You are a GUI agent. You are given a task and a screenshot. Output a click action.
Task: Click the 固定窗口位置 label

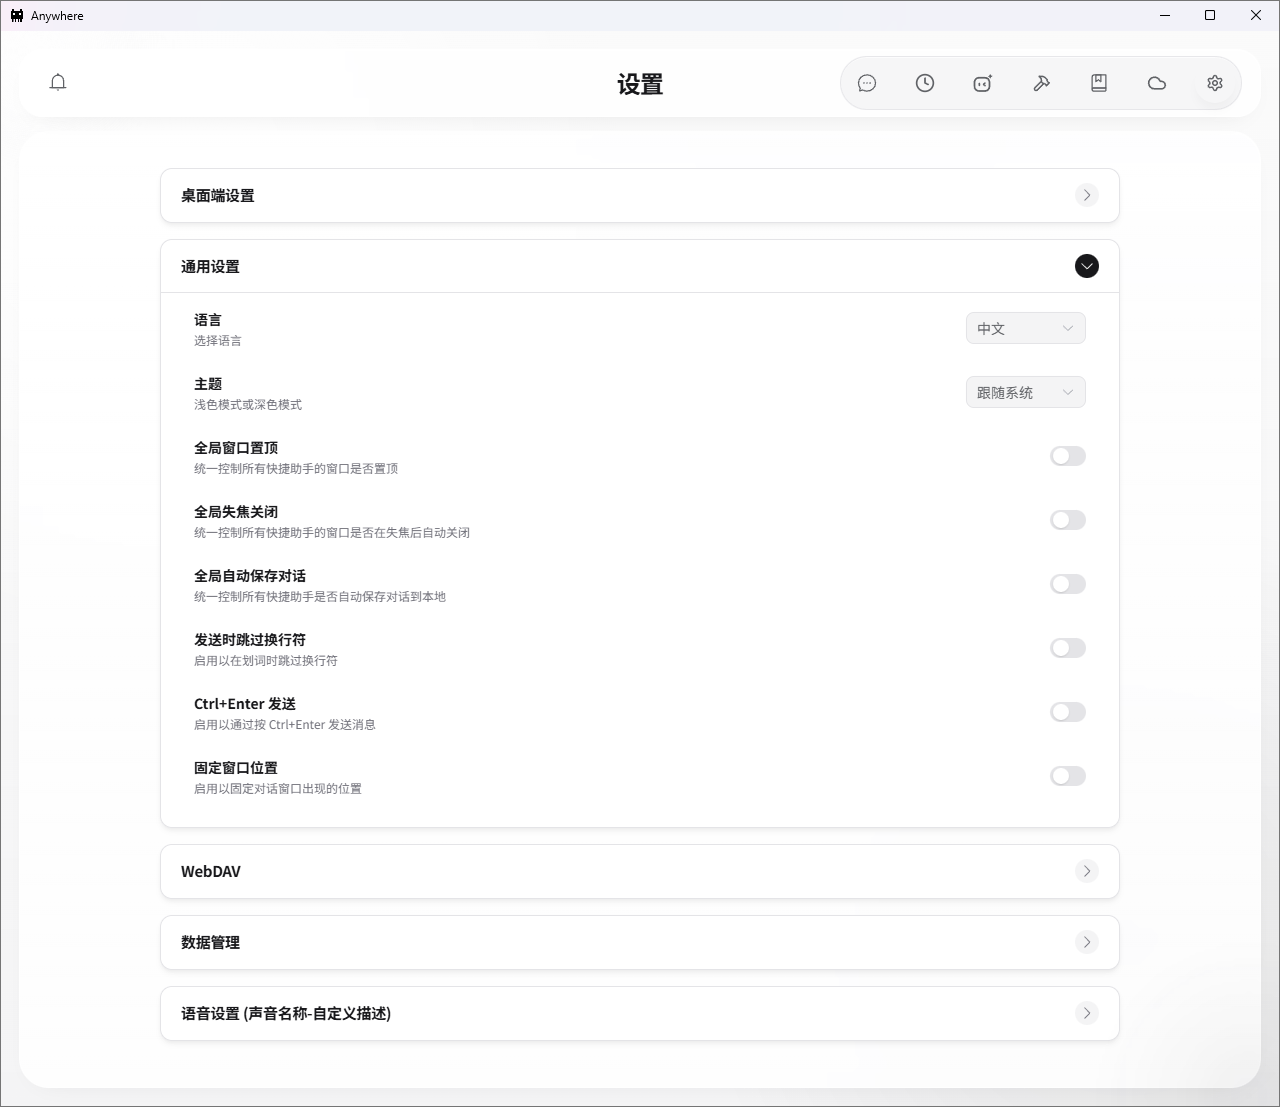point(236,768)
